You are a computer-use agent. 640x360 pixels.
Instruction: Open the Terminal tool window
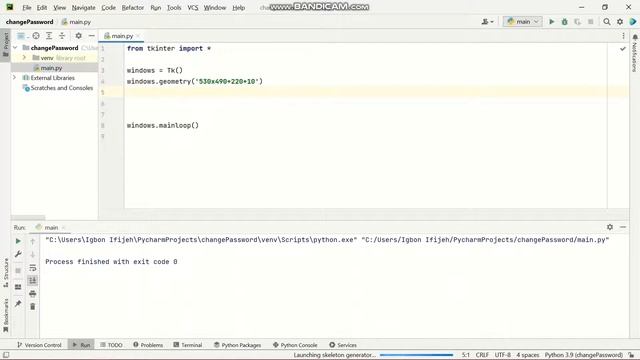[188, 345]
